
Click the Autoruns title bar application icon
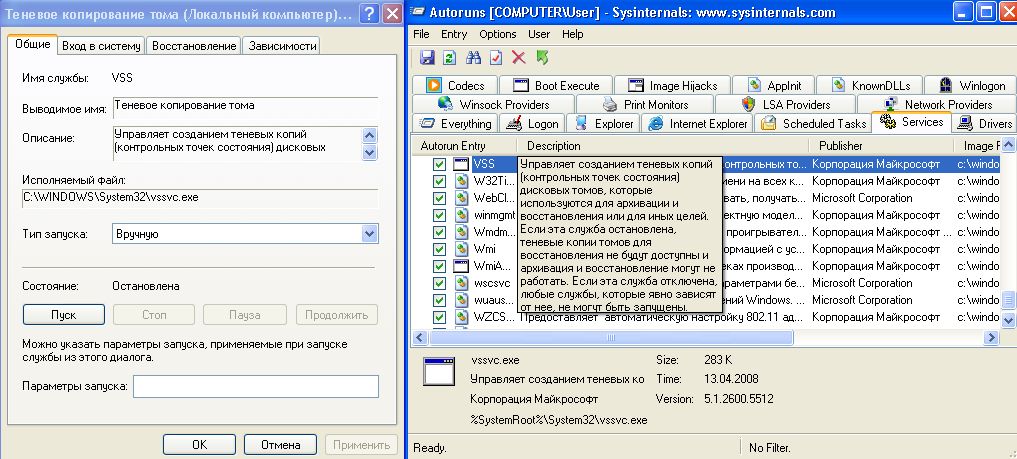[x=420, y=12]
